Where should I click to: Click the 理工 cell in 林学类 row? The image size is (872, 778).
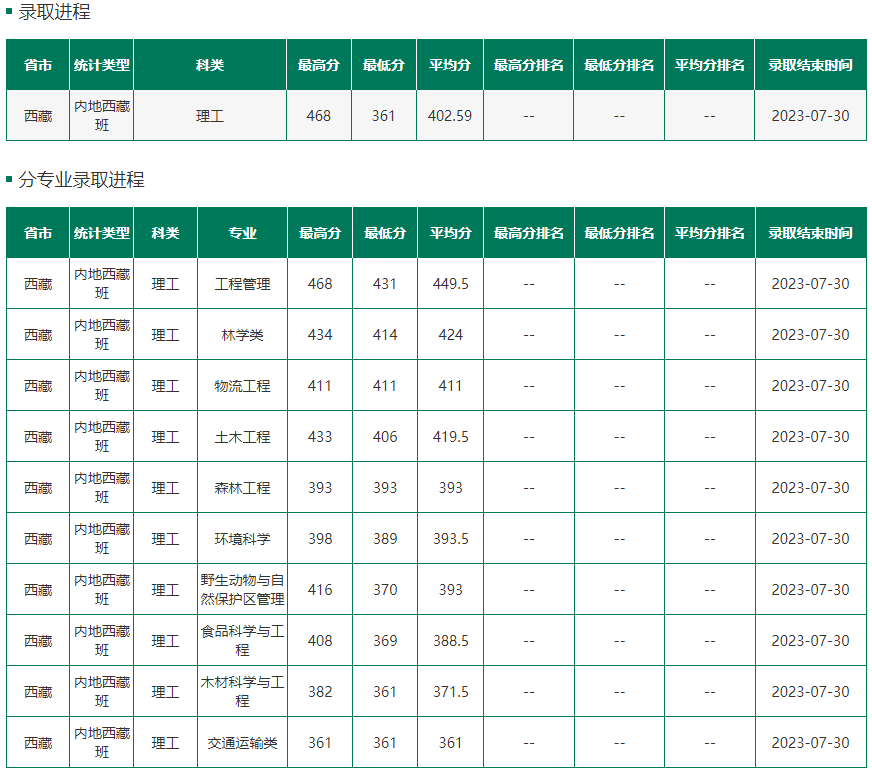coord(165,335)
